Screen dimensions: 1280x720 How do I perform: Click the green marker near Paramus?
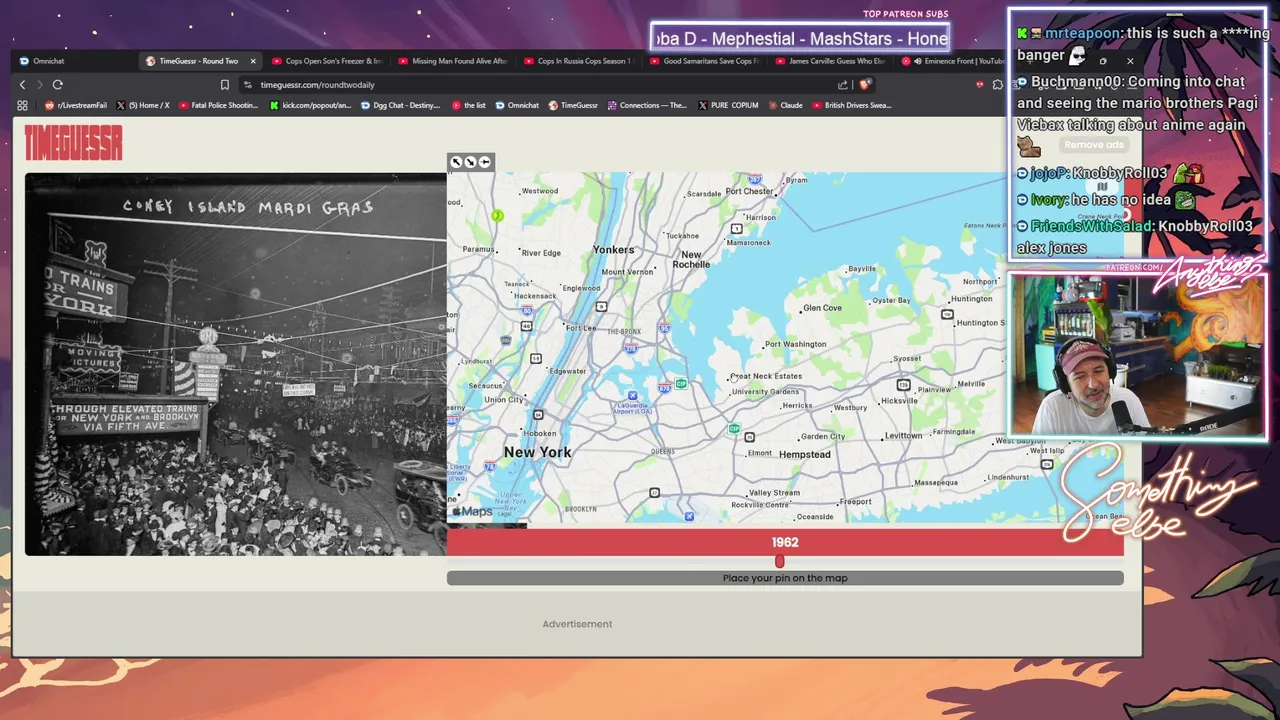497,215
